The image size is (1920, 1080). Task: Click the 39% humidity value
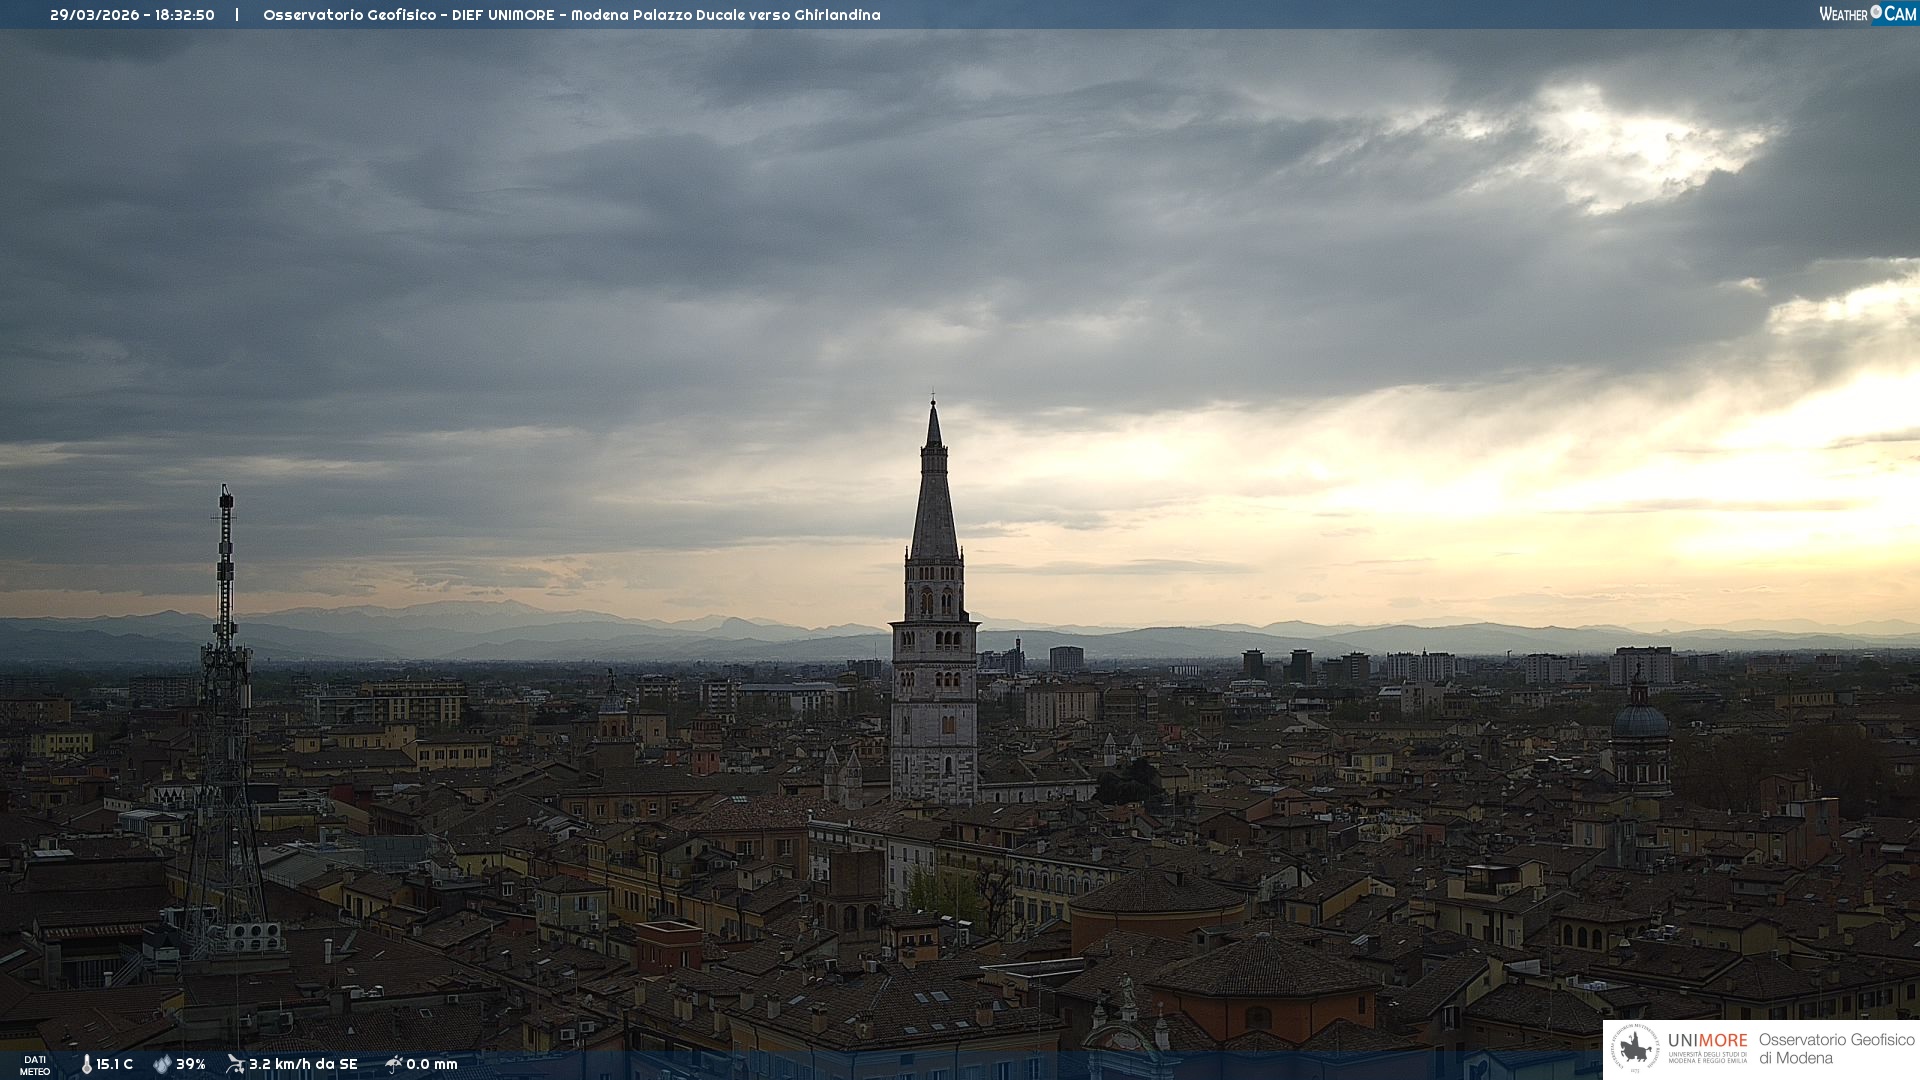tap(190, 1064)
